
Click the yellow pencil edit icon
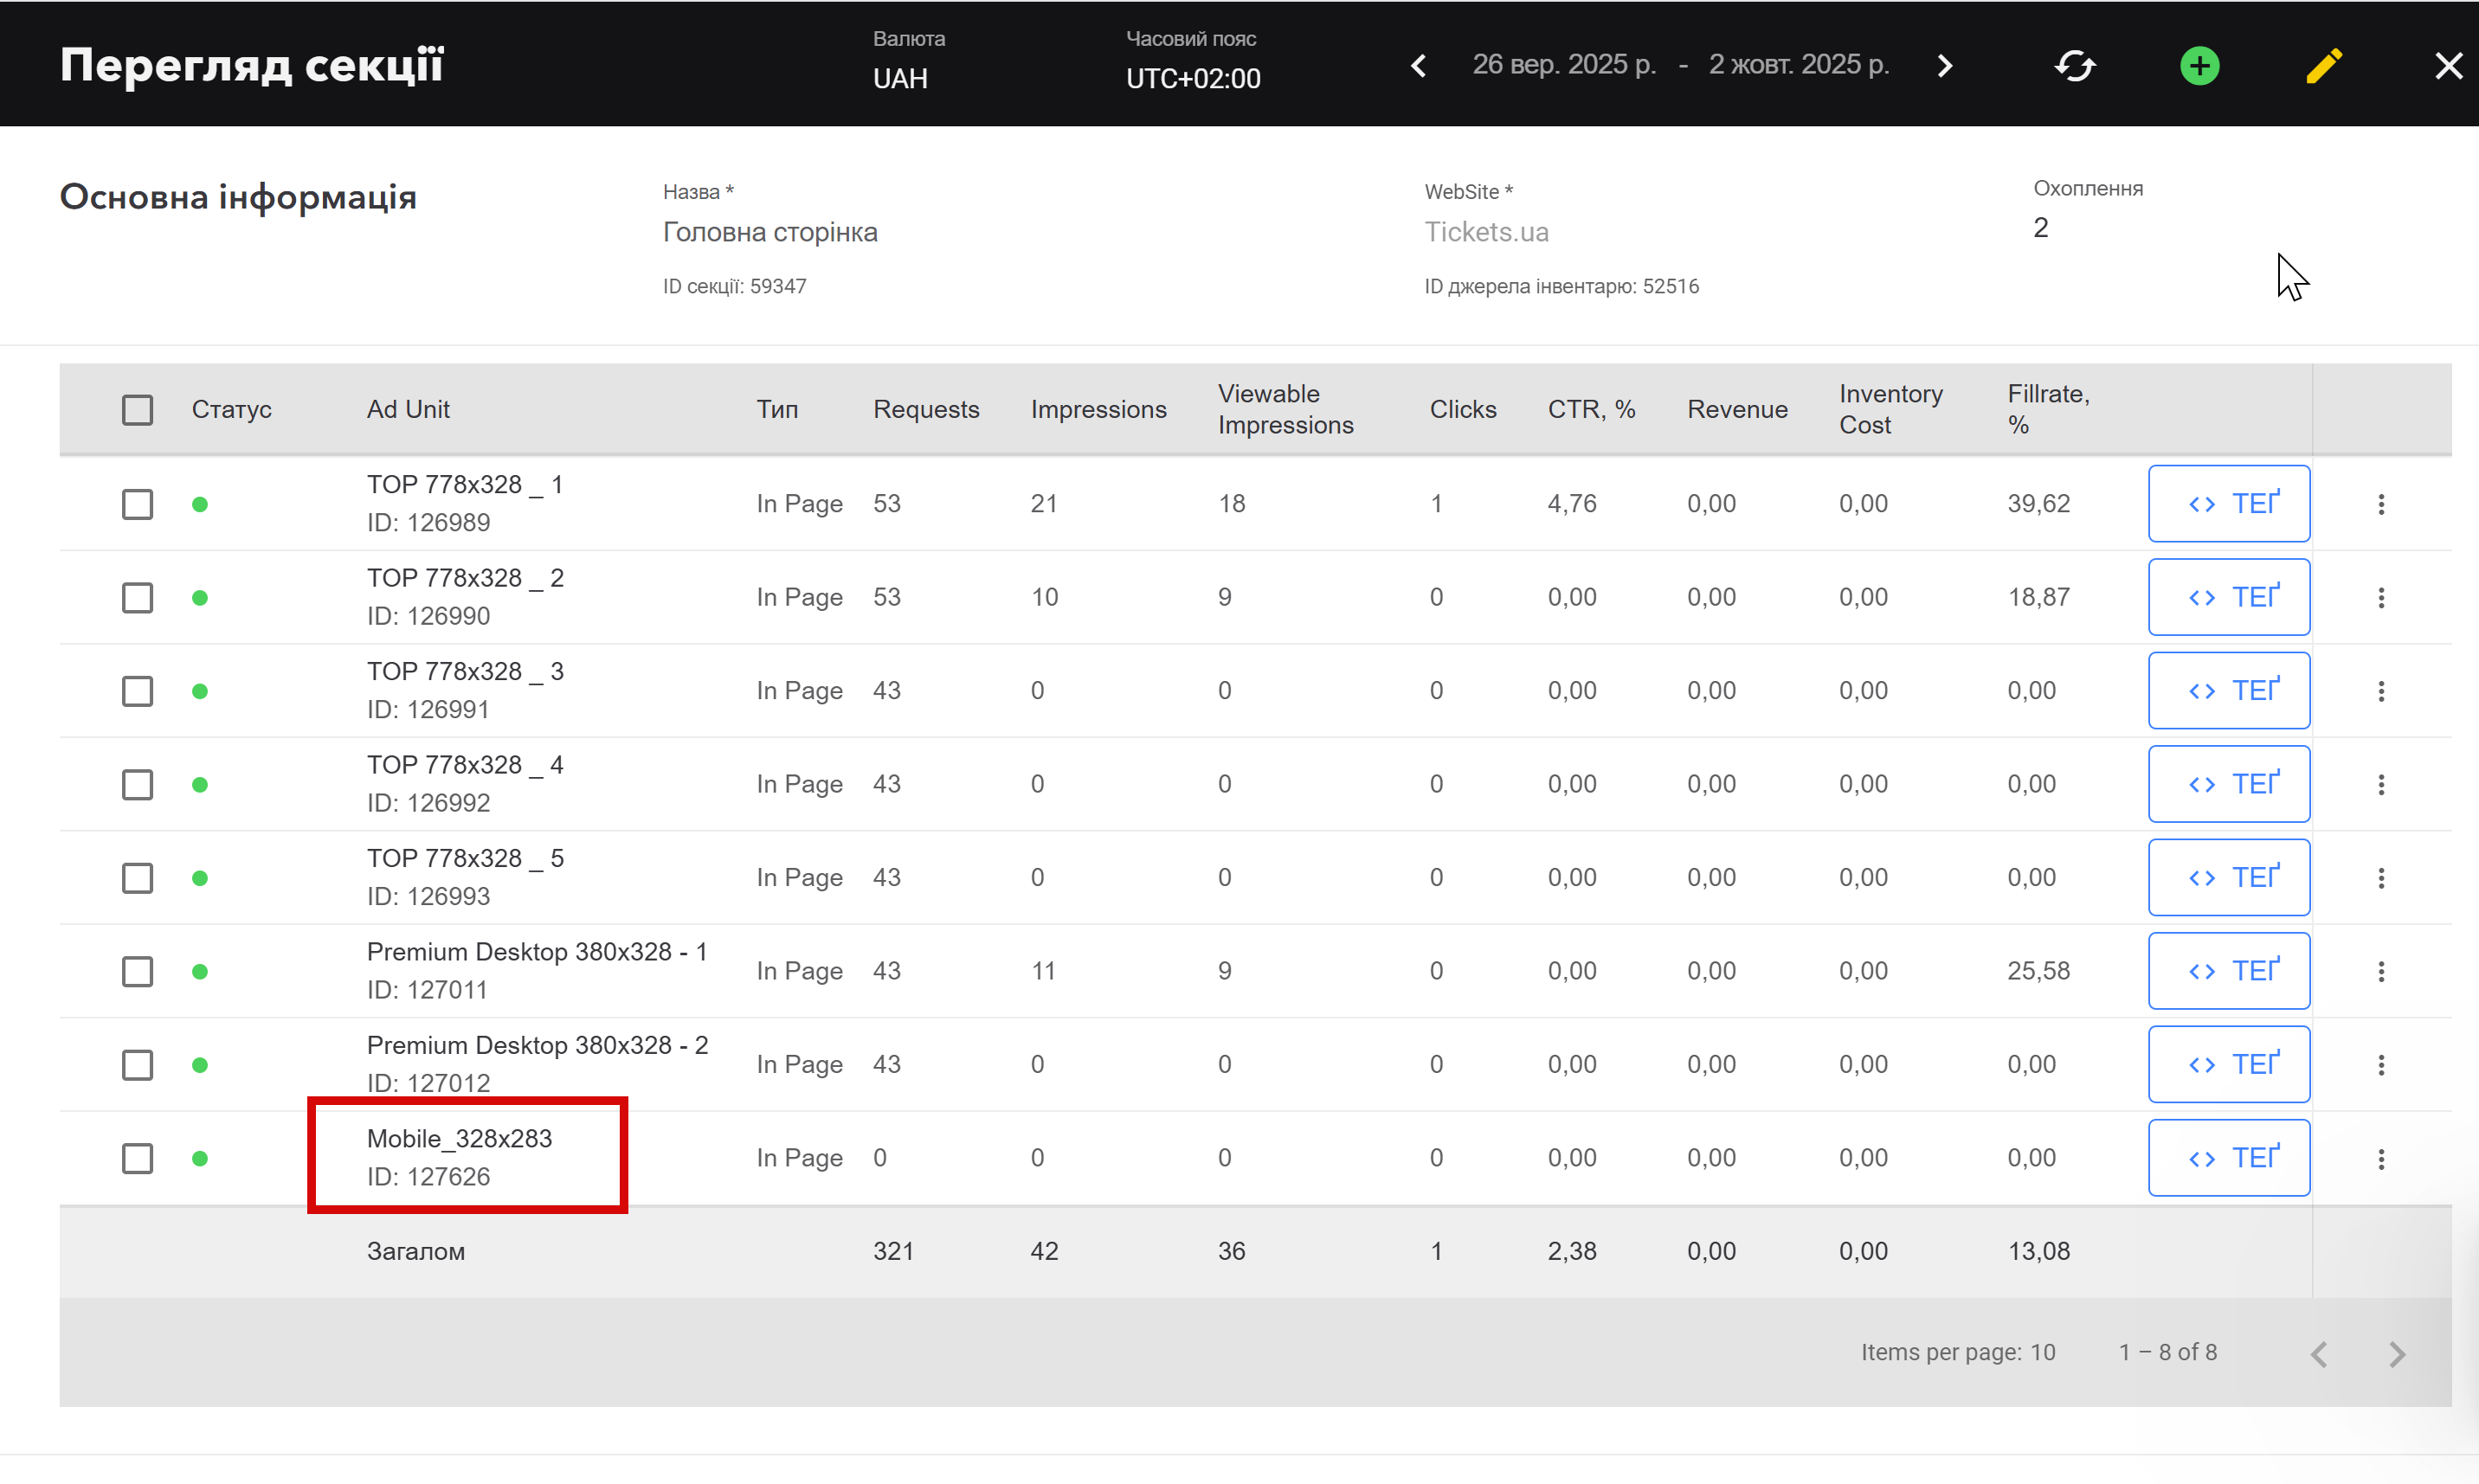(x=2324, y=66)
